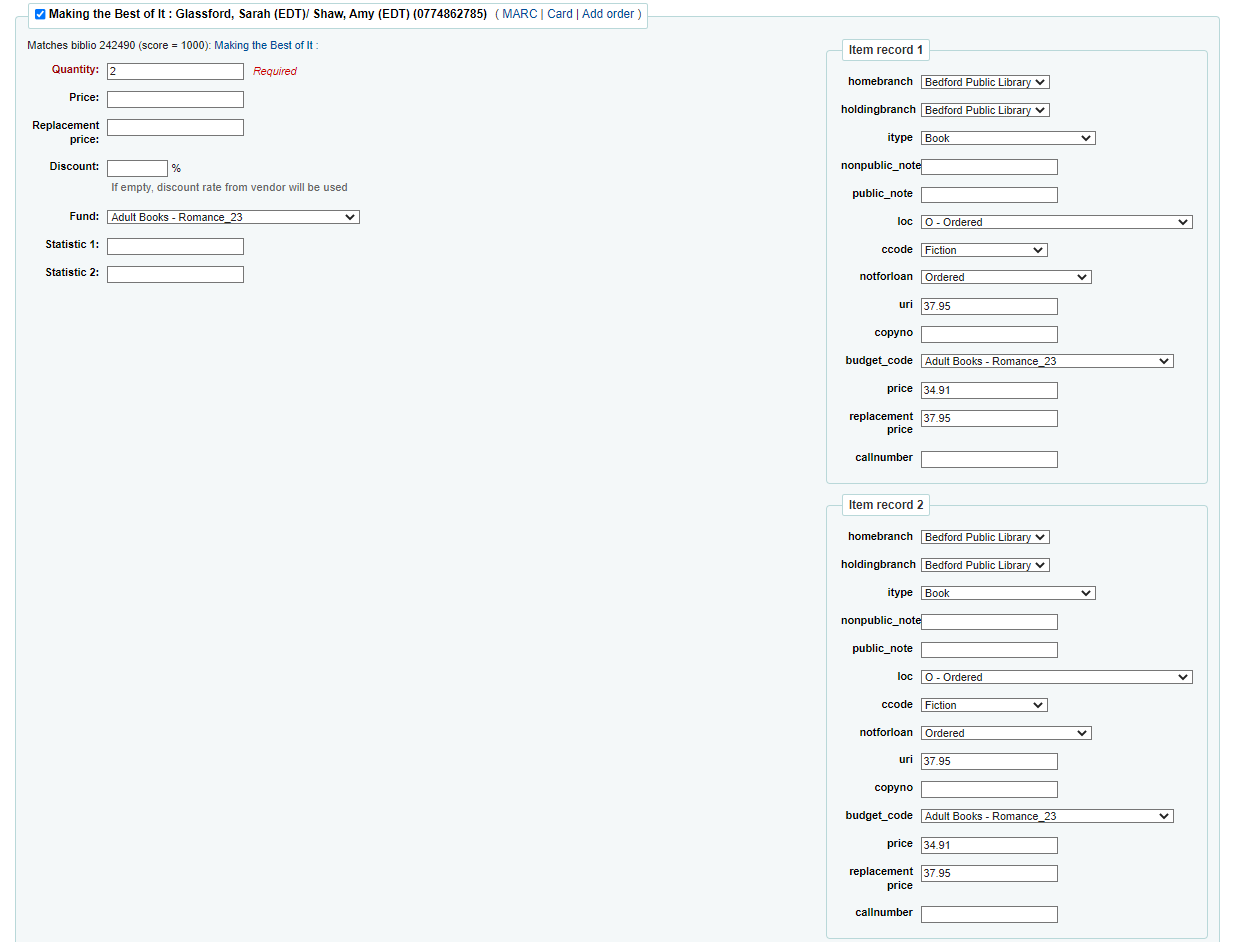
Task: Expand Item record 2 ccode dropdown
Action: tap(984, 705)
